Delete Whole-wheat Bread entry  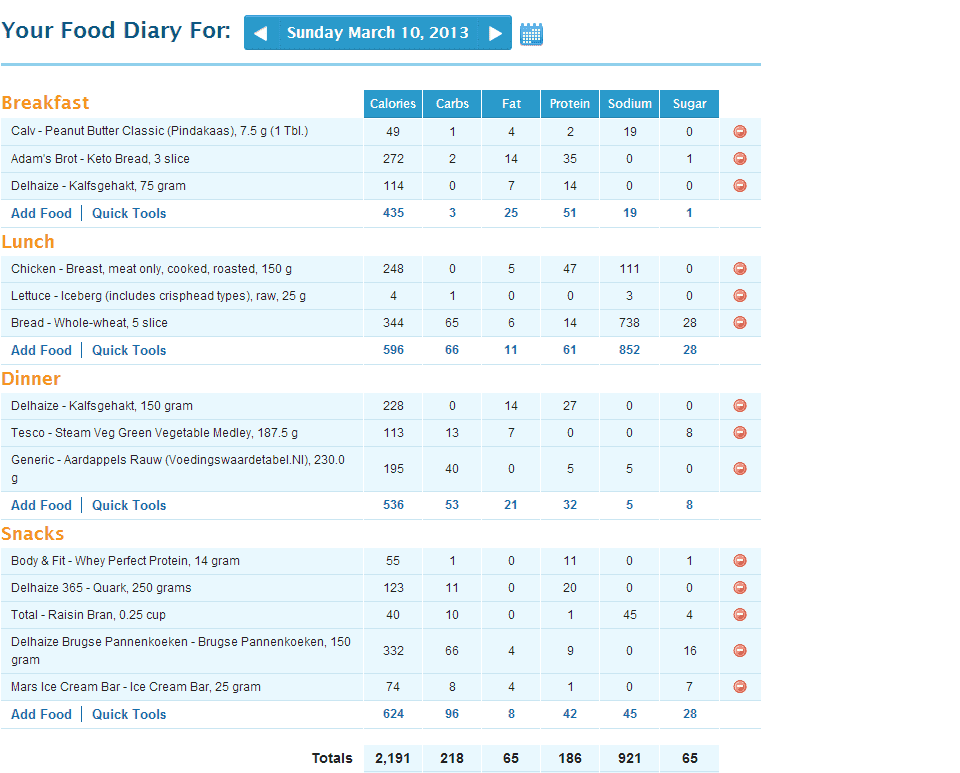pyautogui.click(x=740, y=323)
